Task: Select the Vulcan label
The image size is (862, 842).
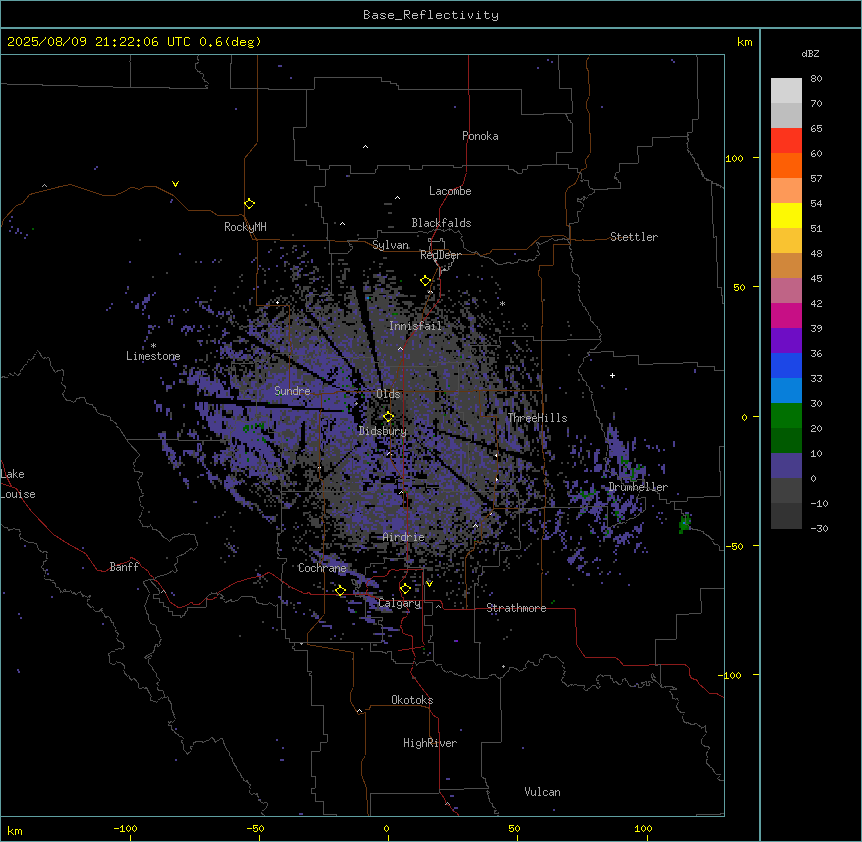Action: click(543, 792)
